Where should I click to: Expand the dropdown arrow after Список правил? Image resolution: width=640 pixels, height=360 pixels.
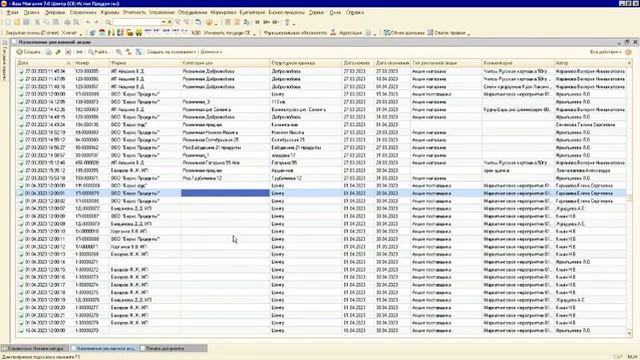[469, 34]
